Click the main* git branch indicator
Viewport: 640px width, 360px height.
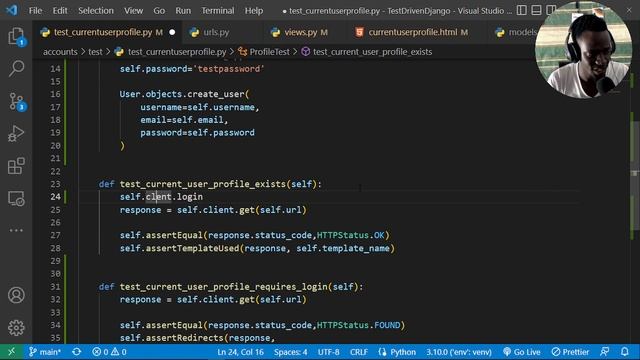[x=45, y=352]
